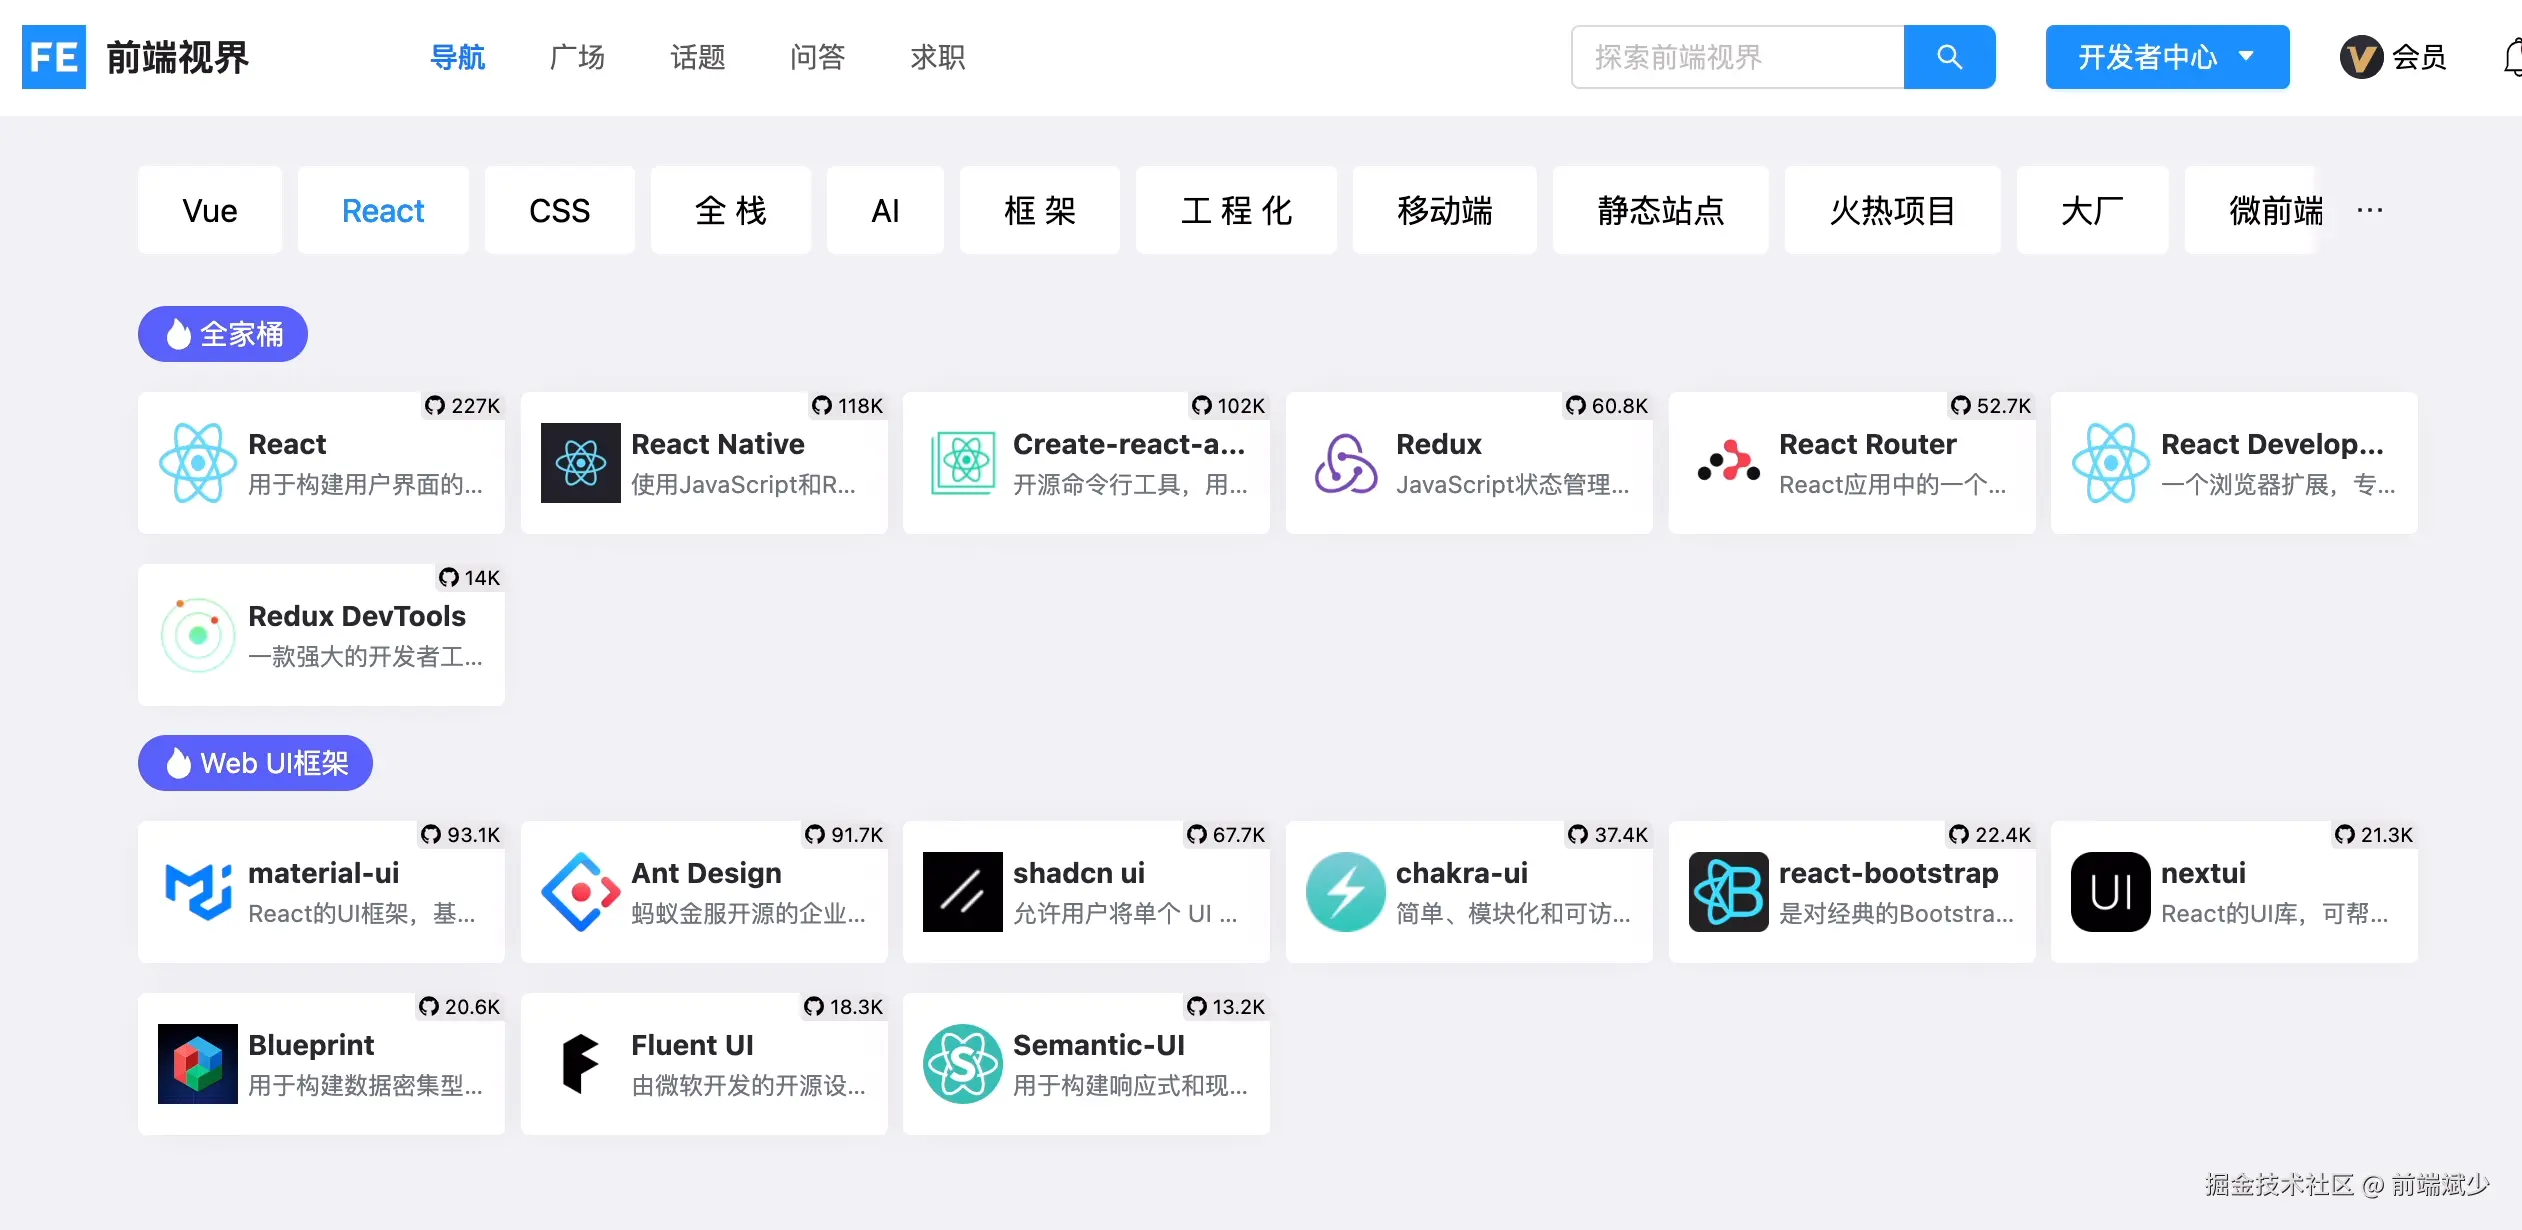Click the GitHub 13.2K star badge
This screenshot has height=1230, width=2522.
(x=1225, y=1007)
